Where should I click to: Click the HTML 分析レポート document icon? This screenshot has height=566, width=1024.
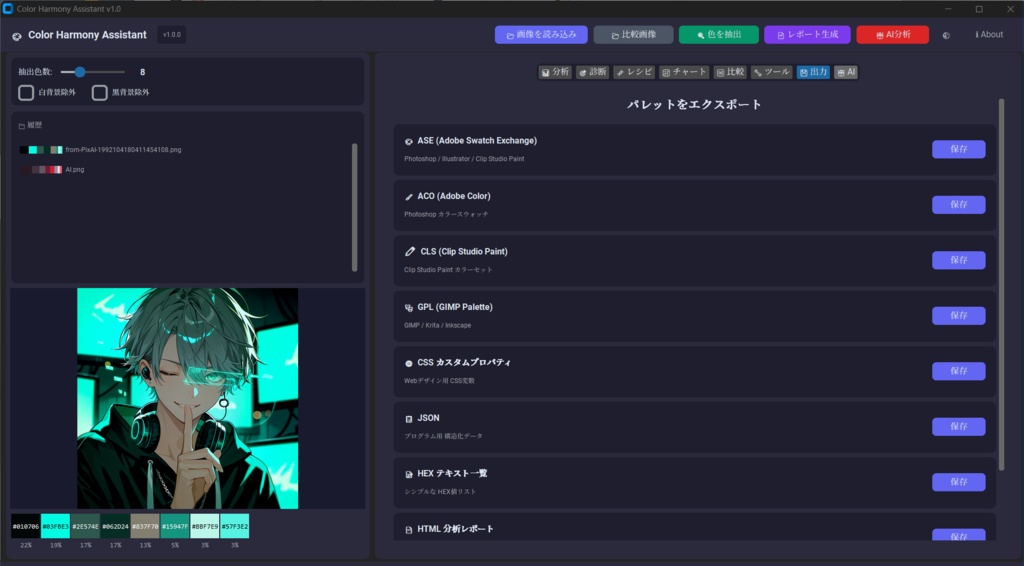click(x=409, y=529)
